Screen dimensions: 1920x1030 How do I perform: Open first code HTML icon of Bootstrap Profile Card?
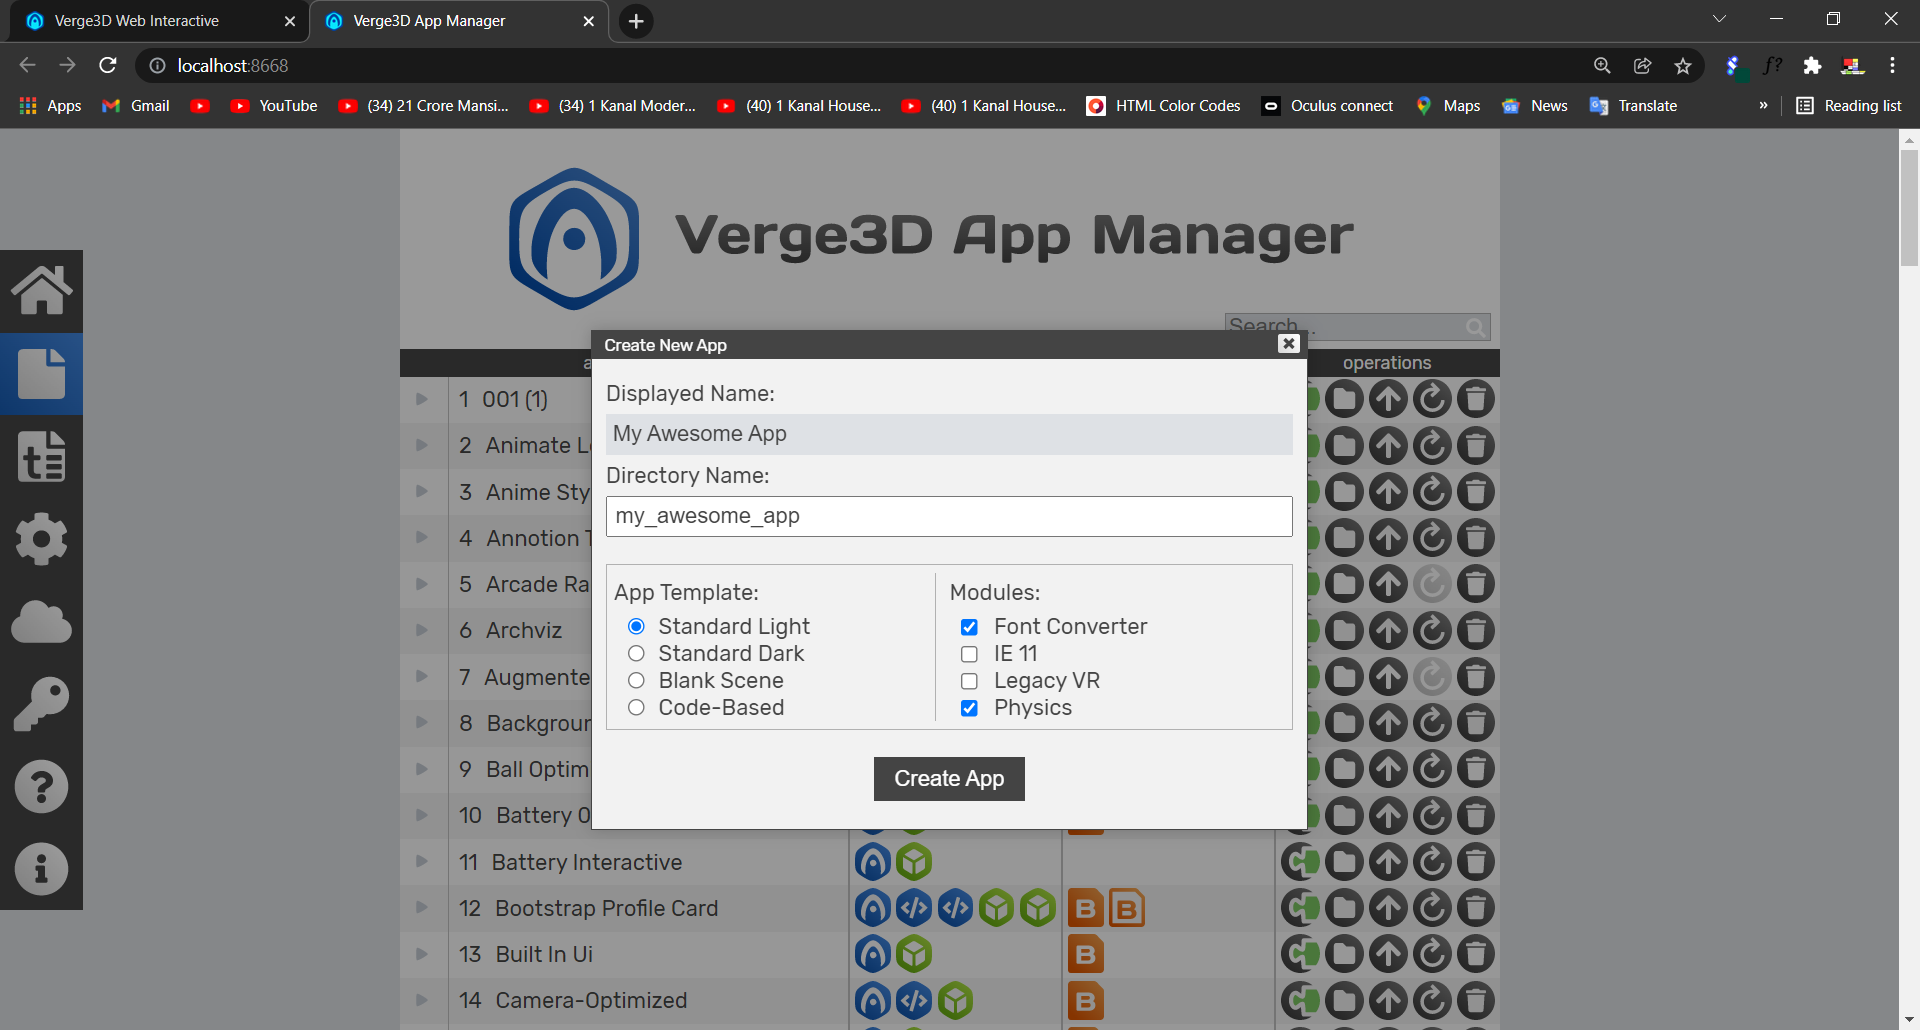[914, 908]
